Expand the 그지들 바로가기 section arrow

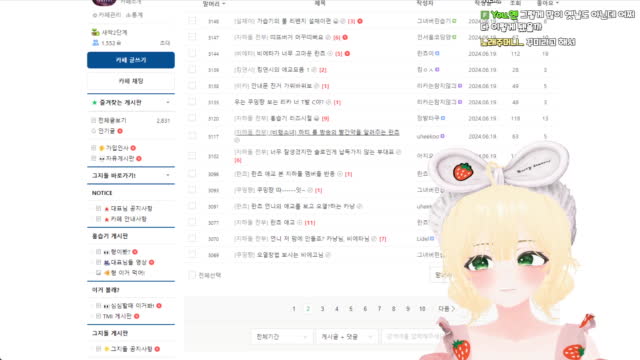[168, 176]
